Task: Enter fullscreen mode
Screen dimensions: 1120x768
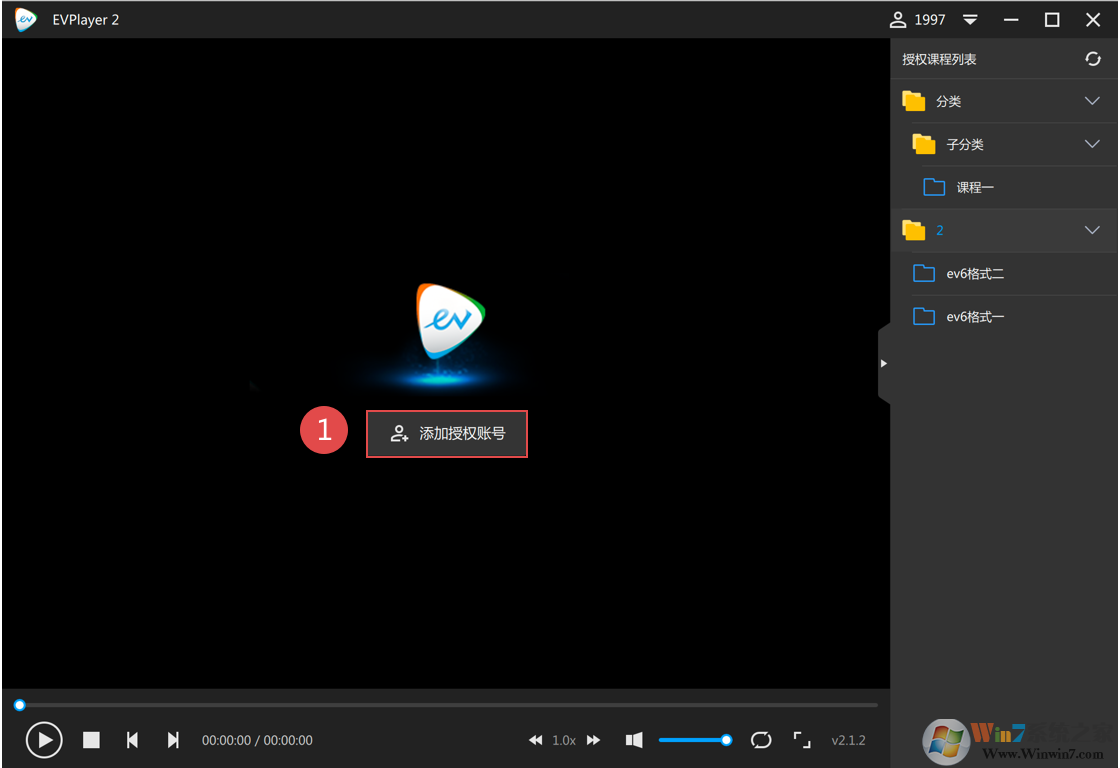Action: tap(802, 740)
